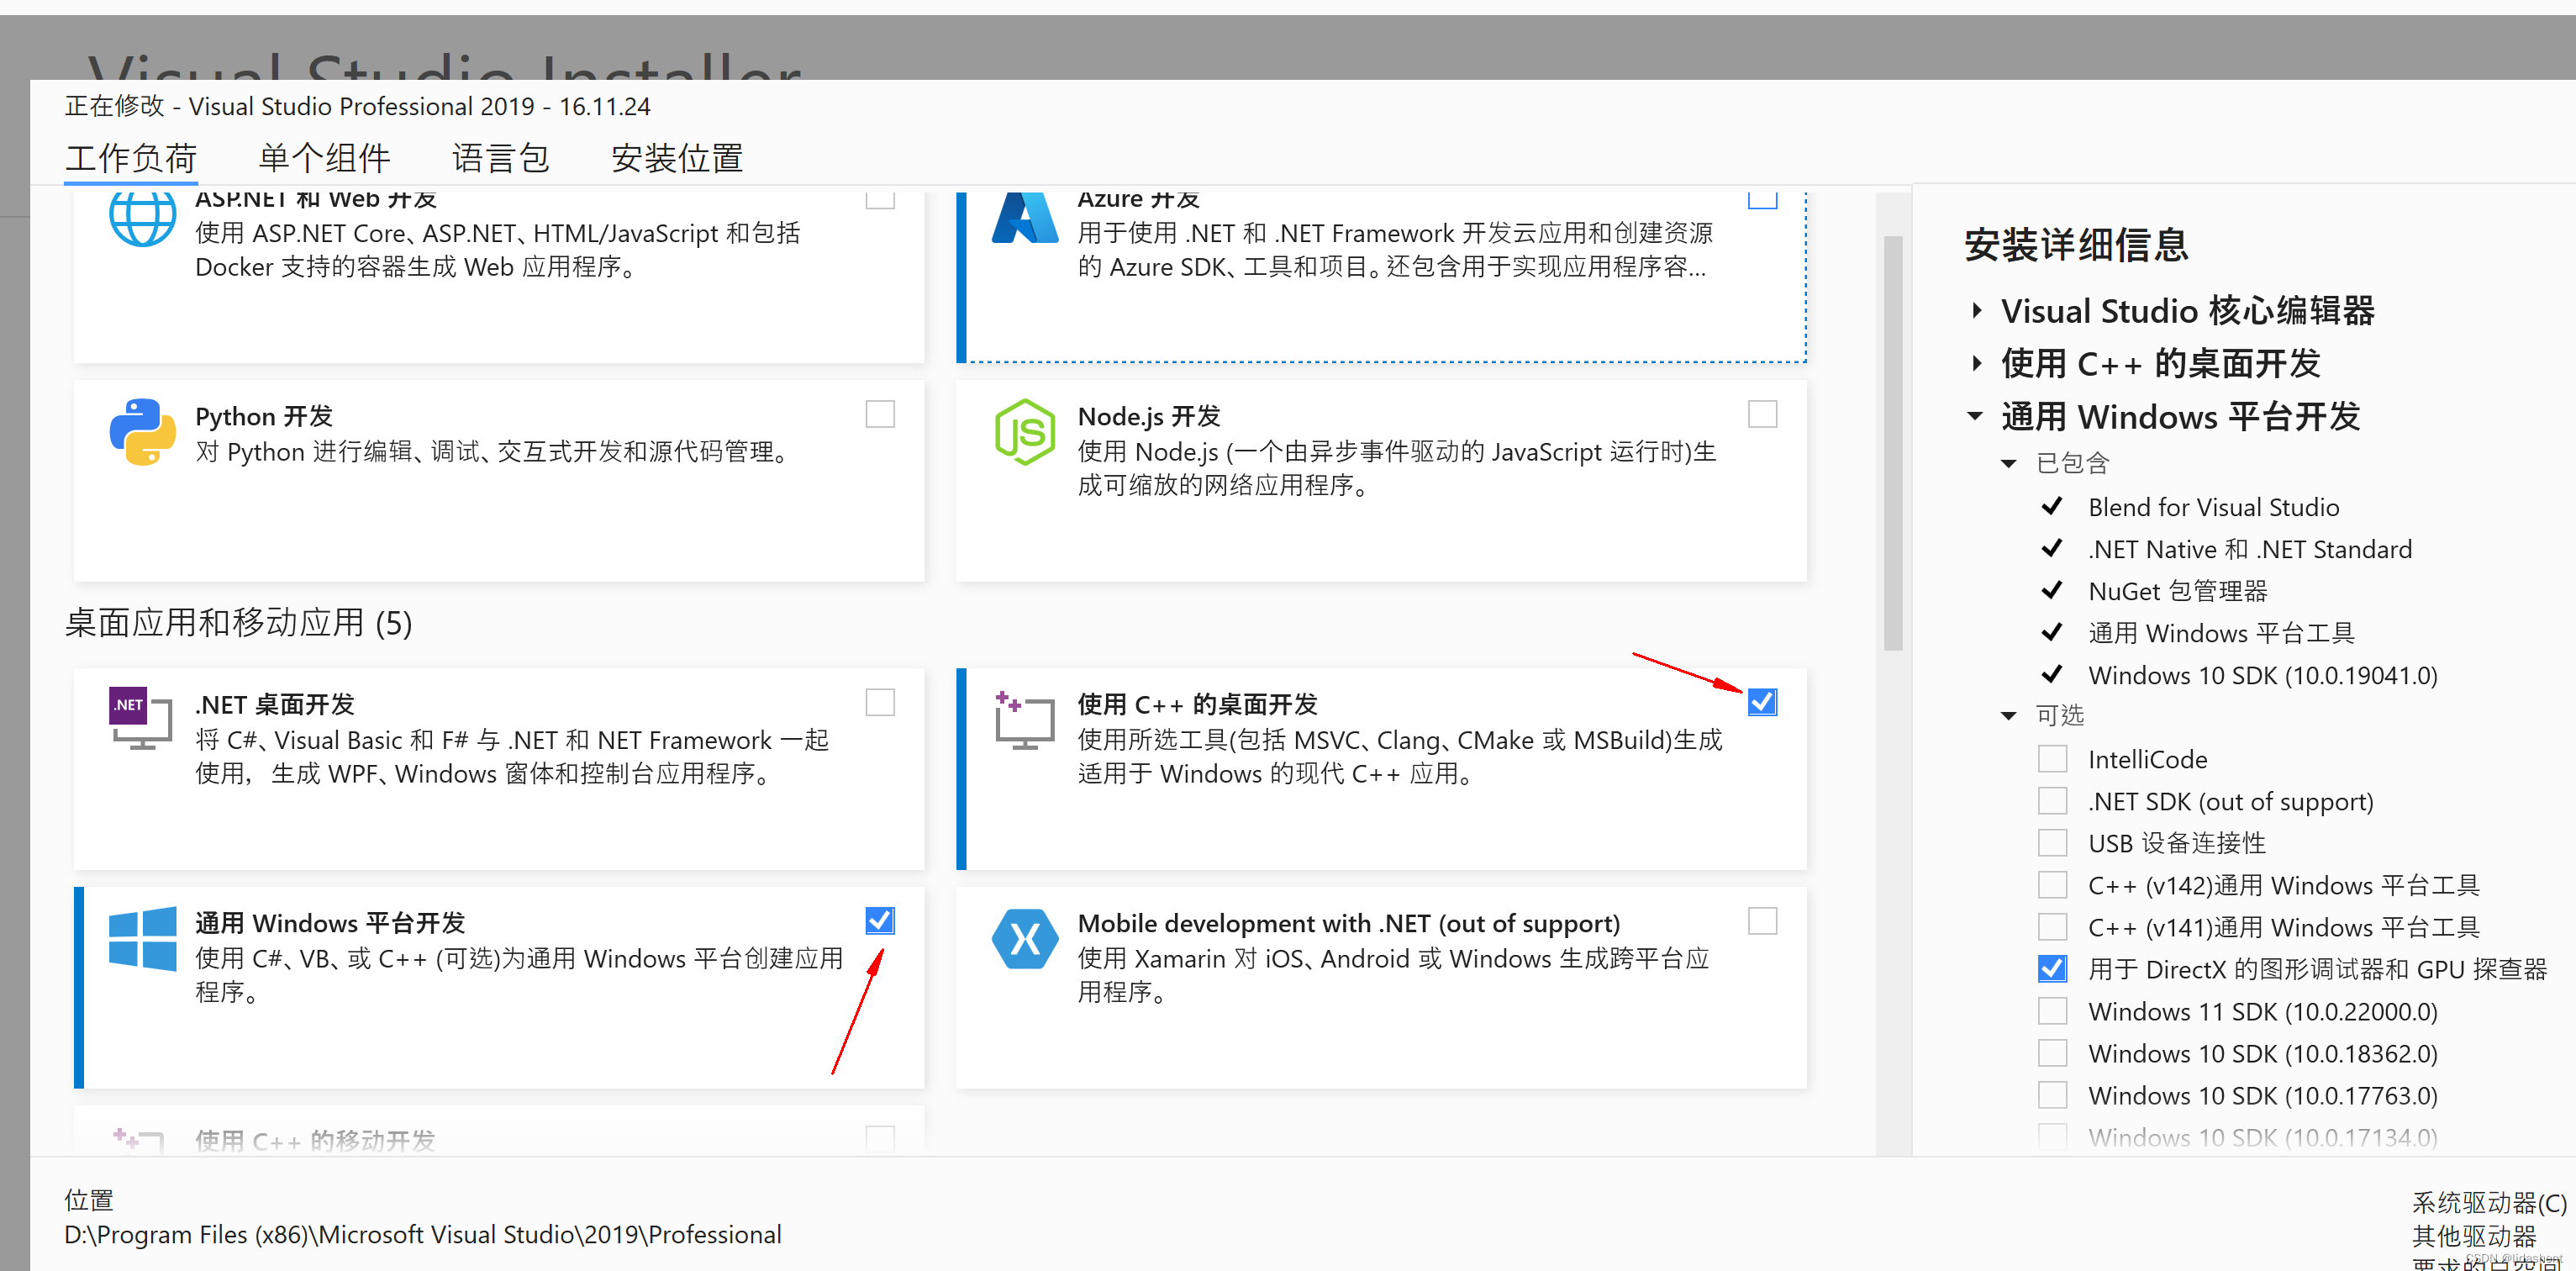Tick the Azure development workload checkbox
The height and width of the screenshot is (1271, 2576).
(1762, 199)
